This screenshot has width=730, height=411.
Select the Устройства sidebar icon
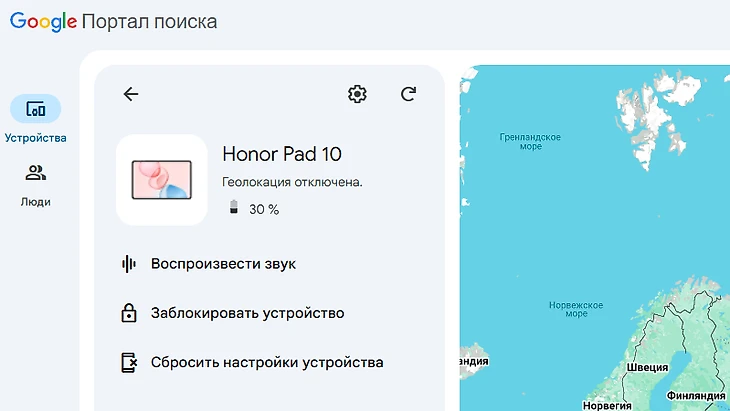pyautogui.click(x=35, y=110)
